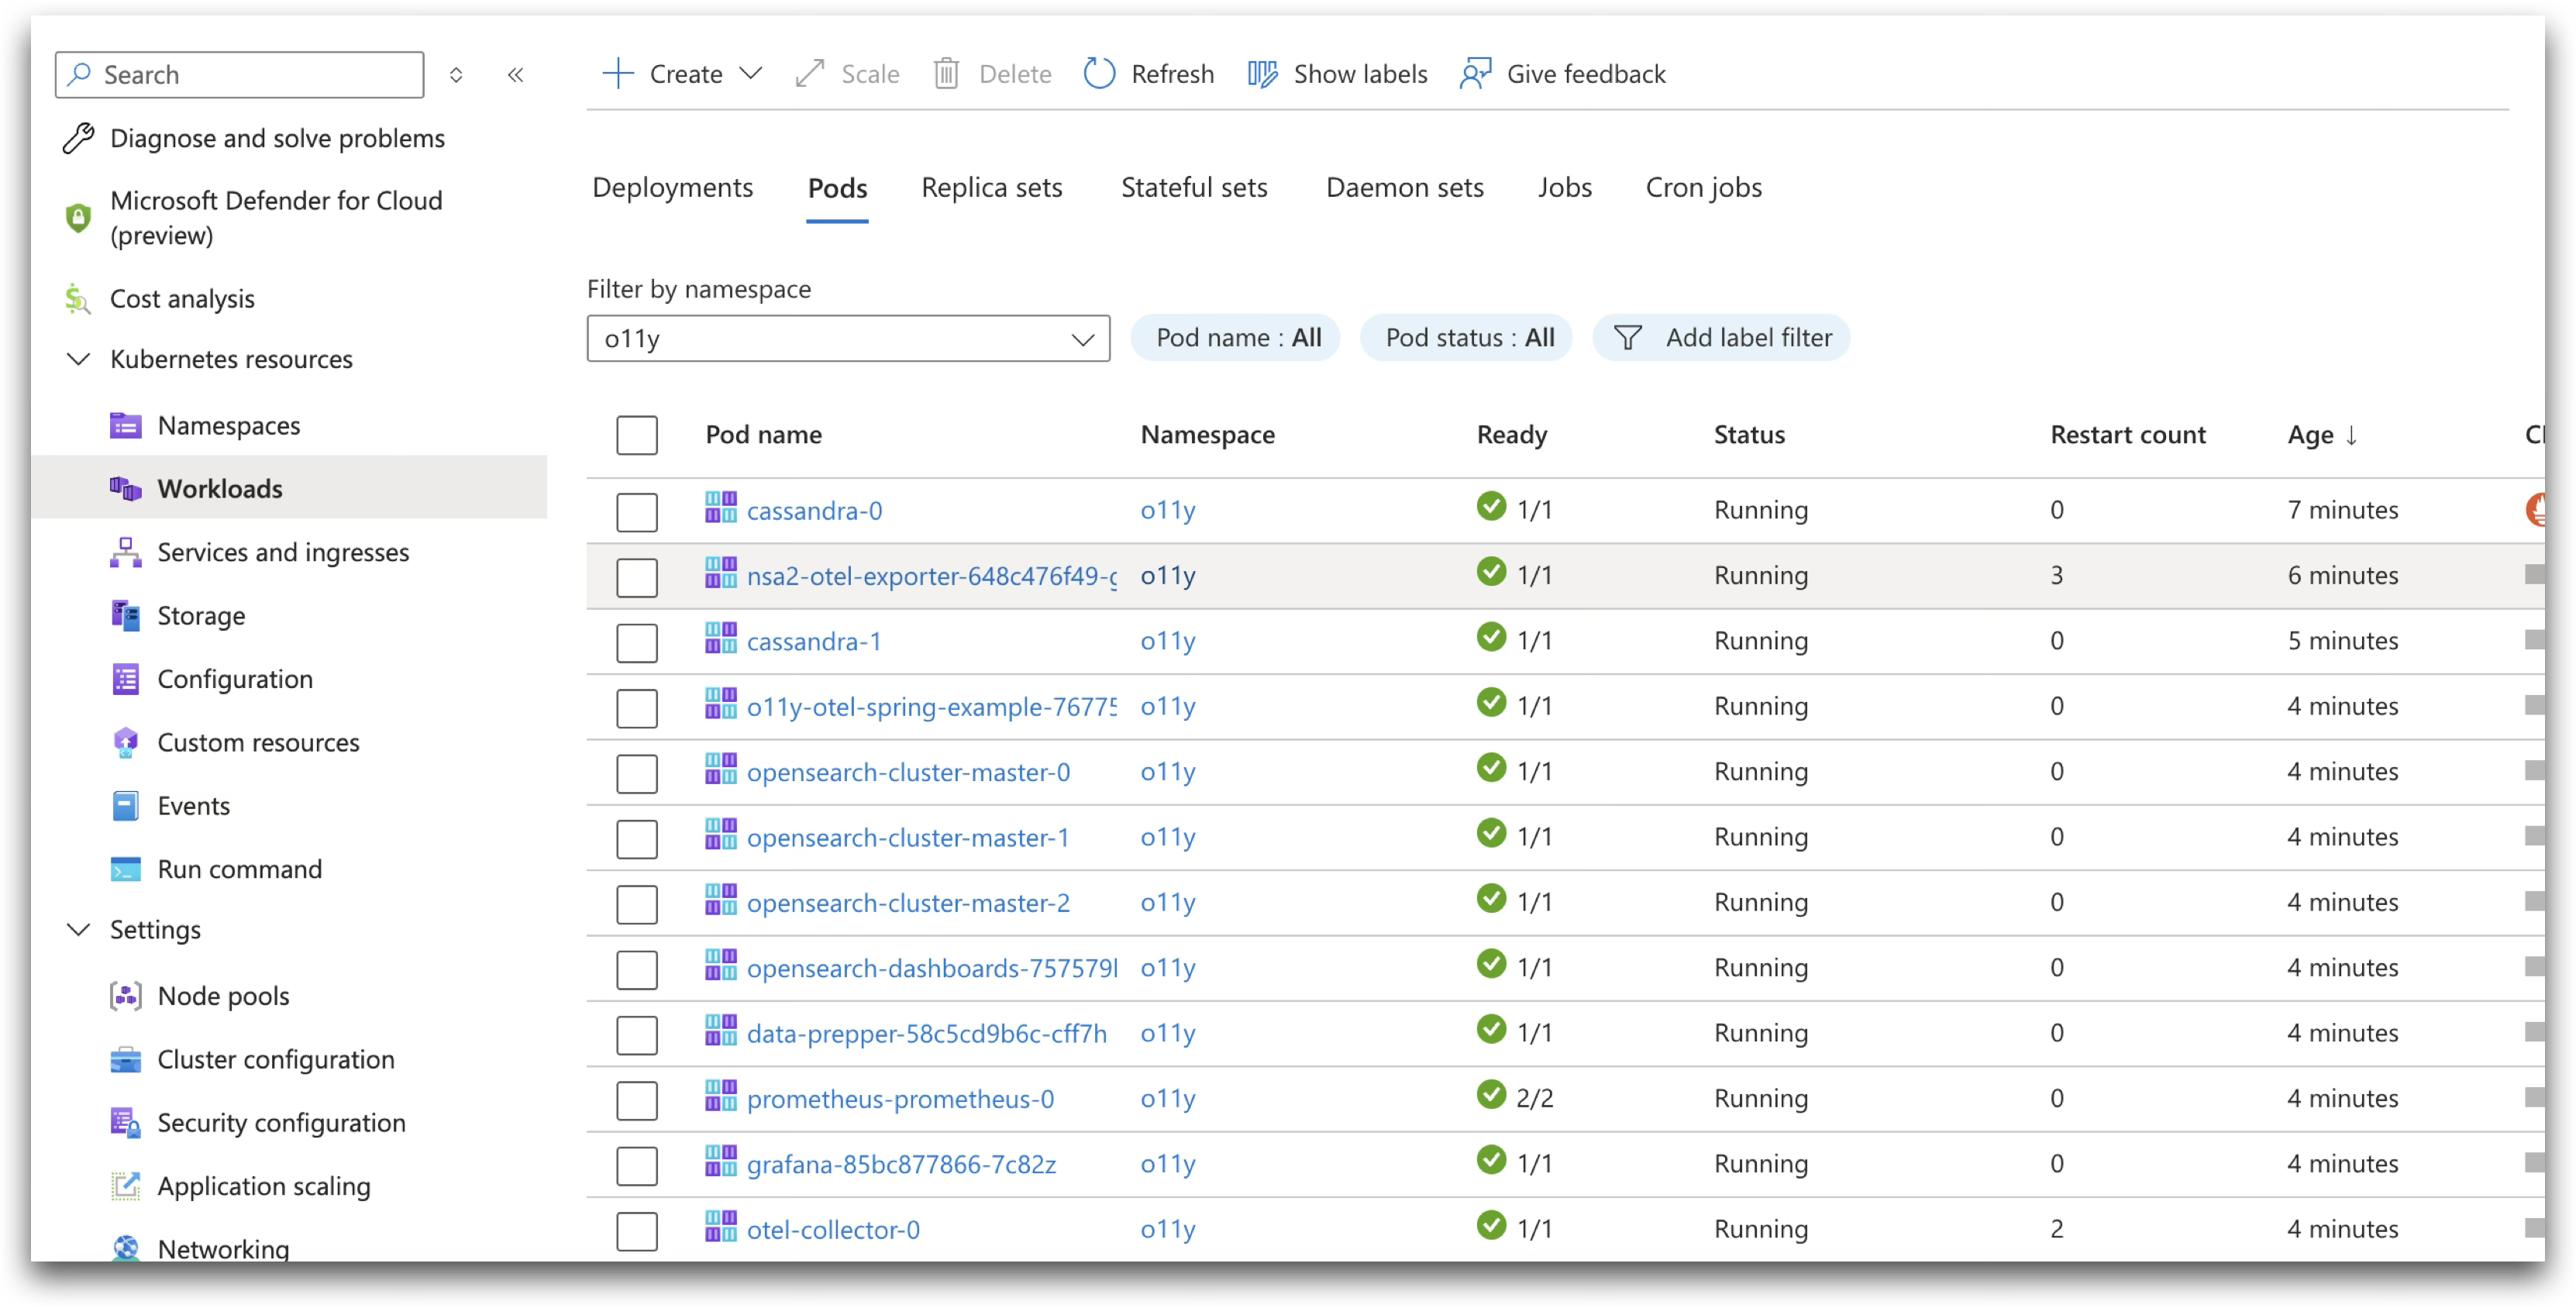2576x1308 pixels.
Task: Click the pod icon beside prometheus-prometheus-0
Action: coord(720,1096)
